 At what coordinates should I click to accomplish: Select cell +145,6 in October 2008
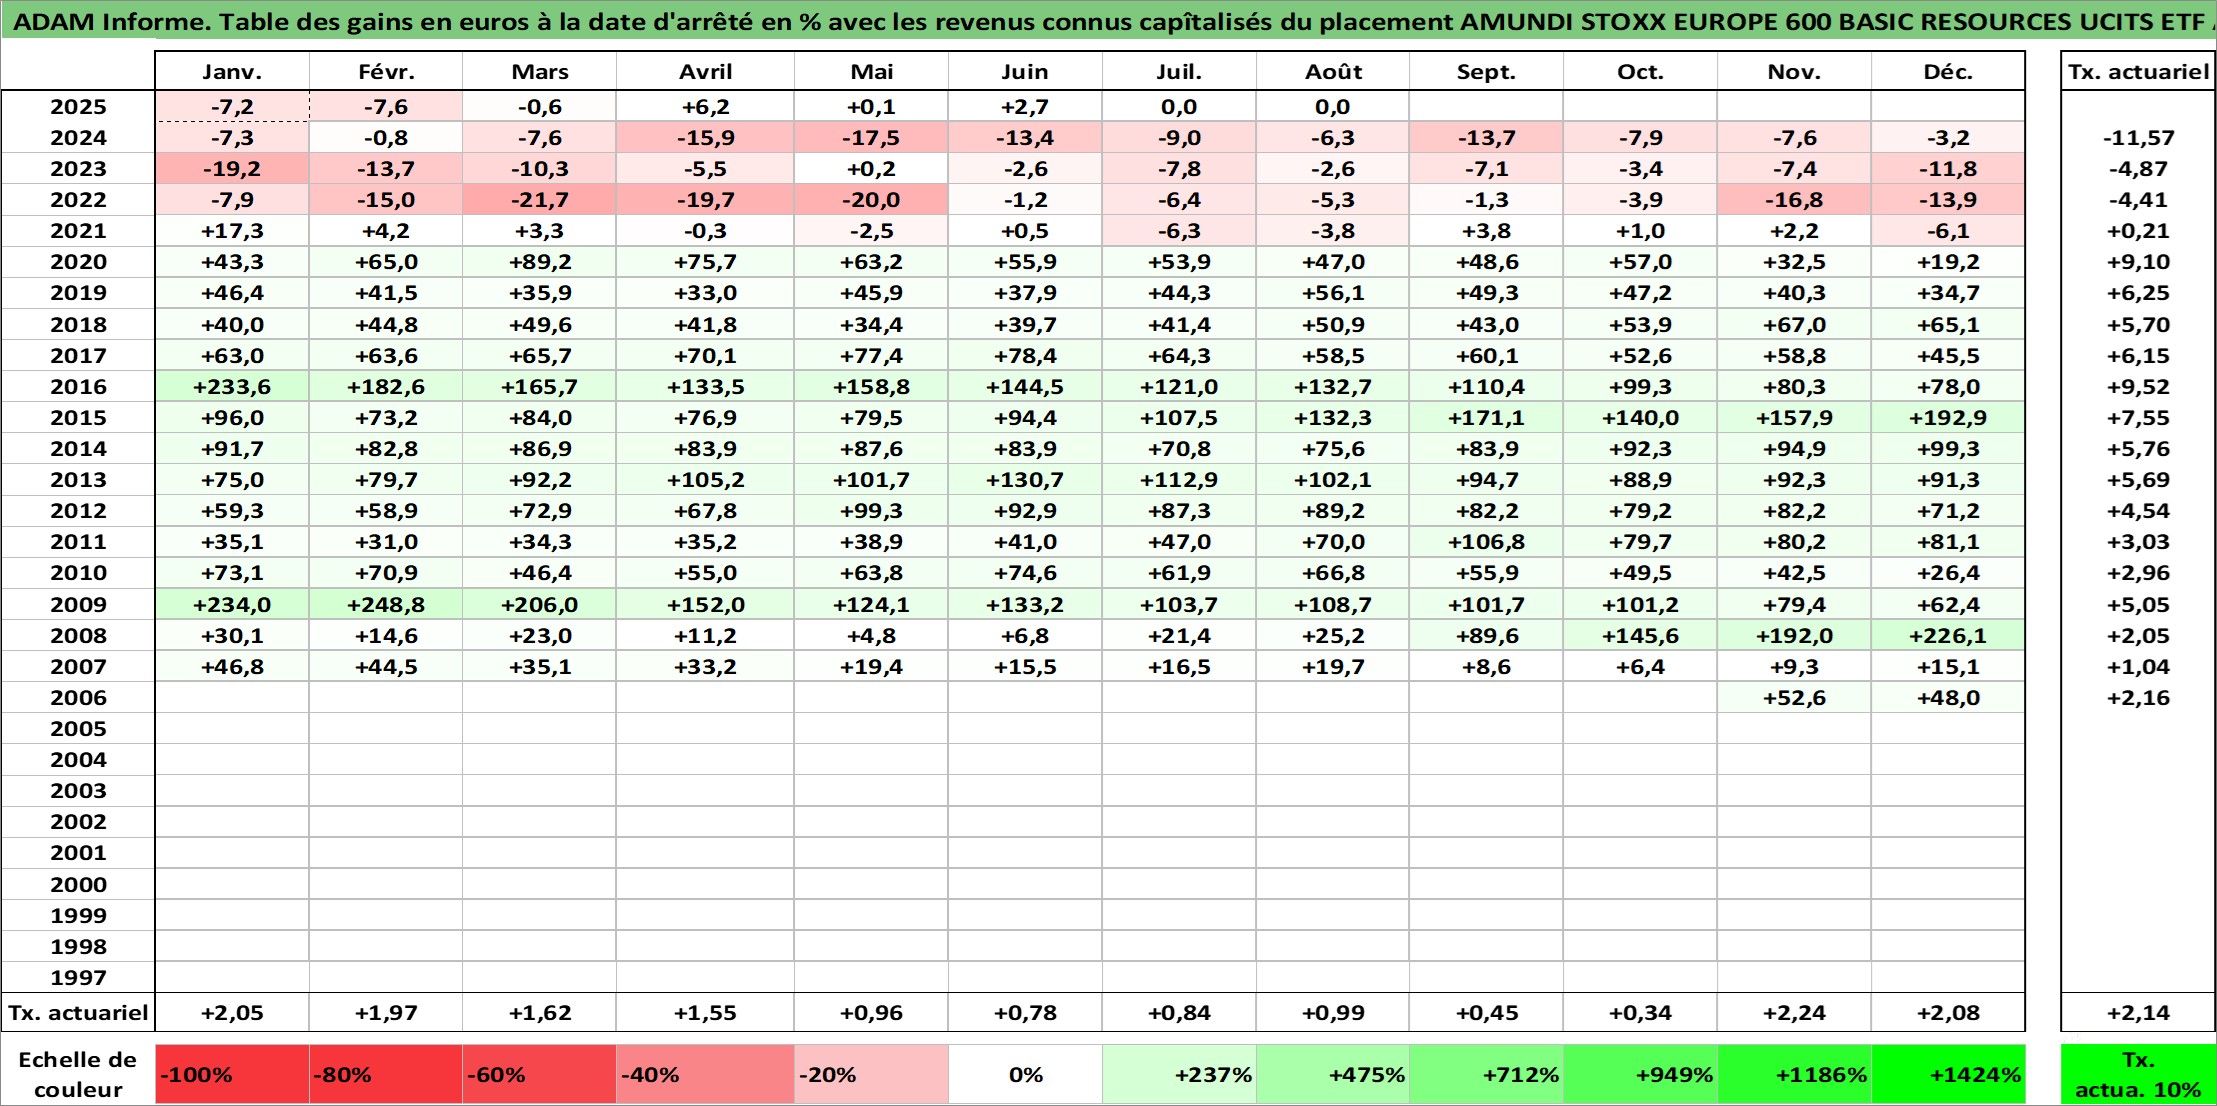tap(1640, 636)
